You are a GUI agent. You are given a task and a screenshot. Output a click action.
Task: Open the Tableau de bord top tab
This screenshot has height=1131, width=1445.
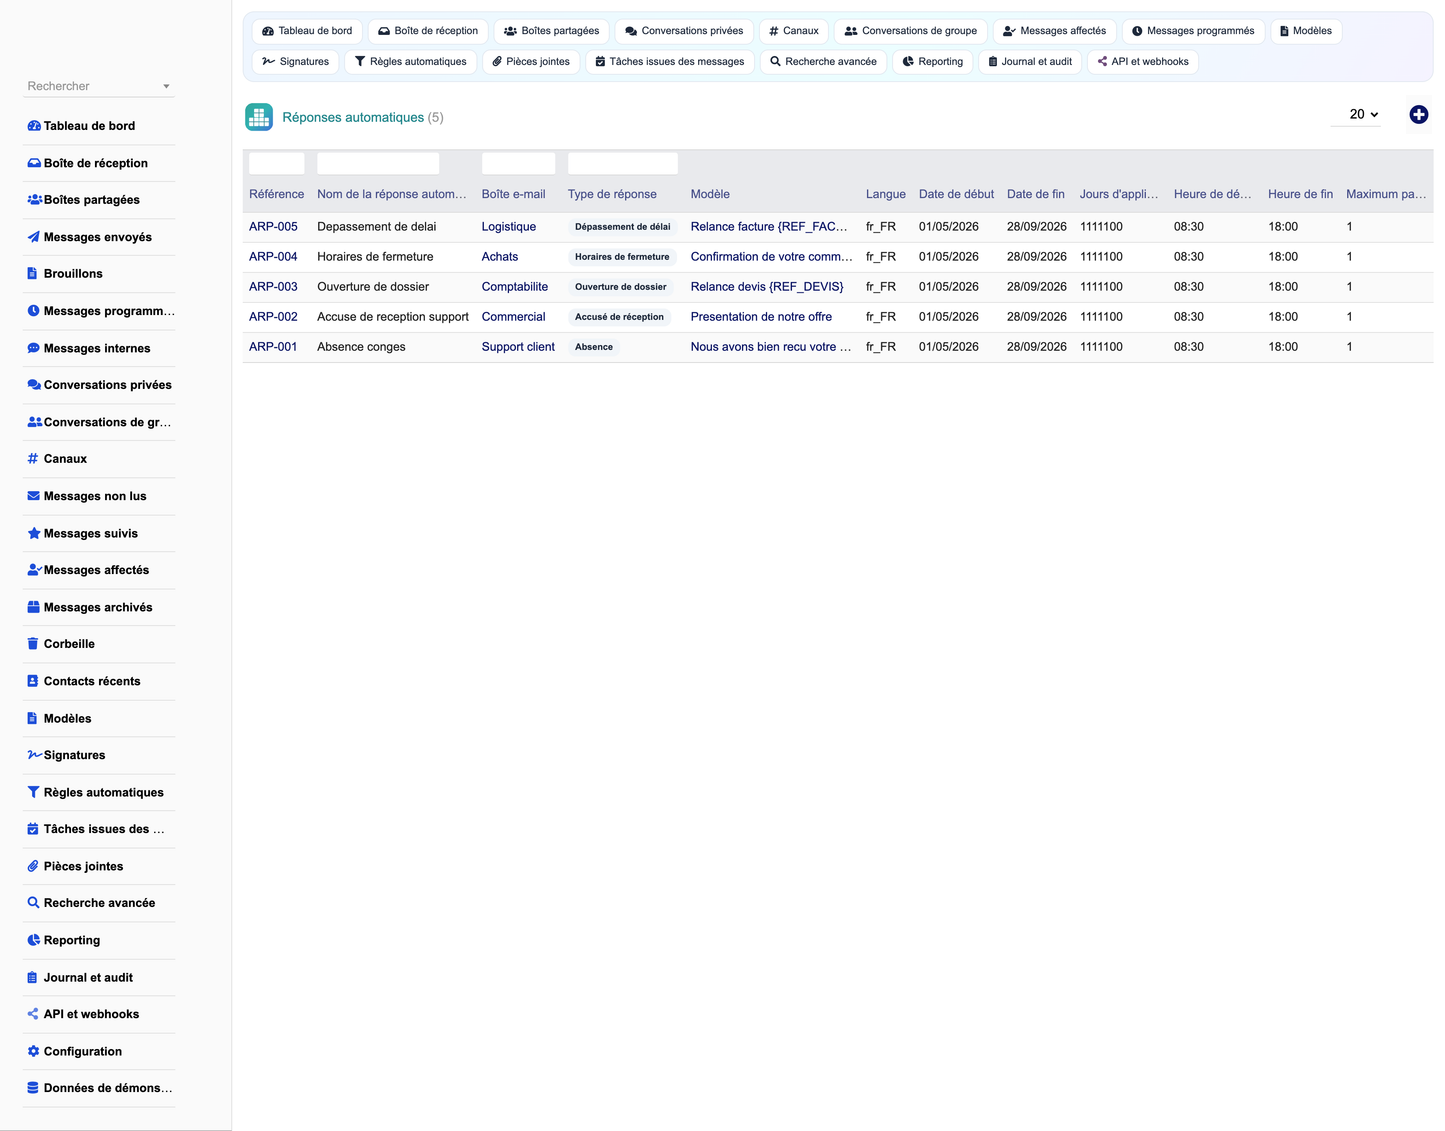tap(307, 31)
